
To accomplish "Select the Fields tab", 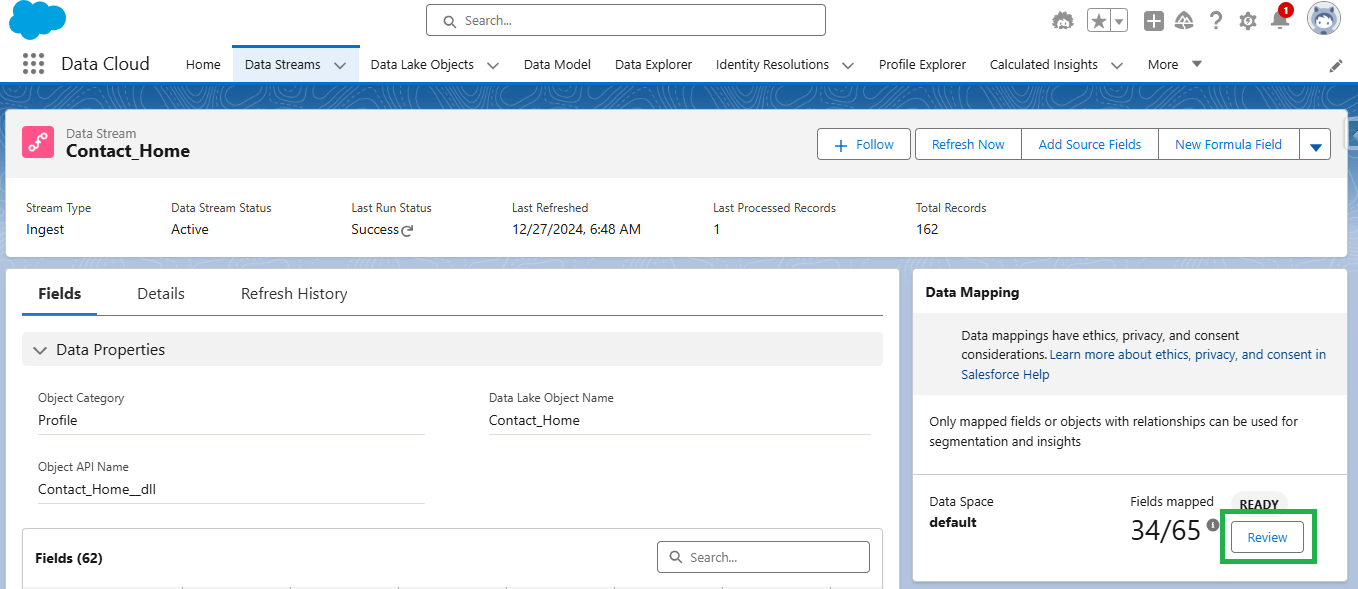I will pos(60,293).
